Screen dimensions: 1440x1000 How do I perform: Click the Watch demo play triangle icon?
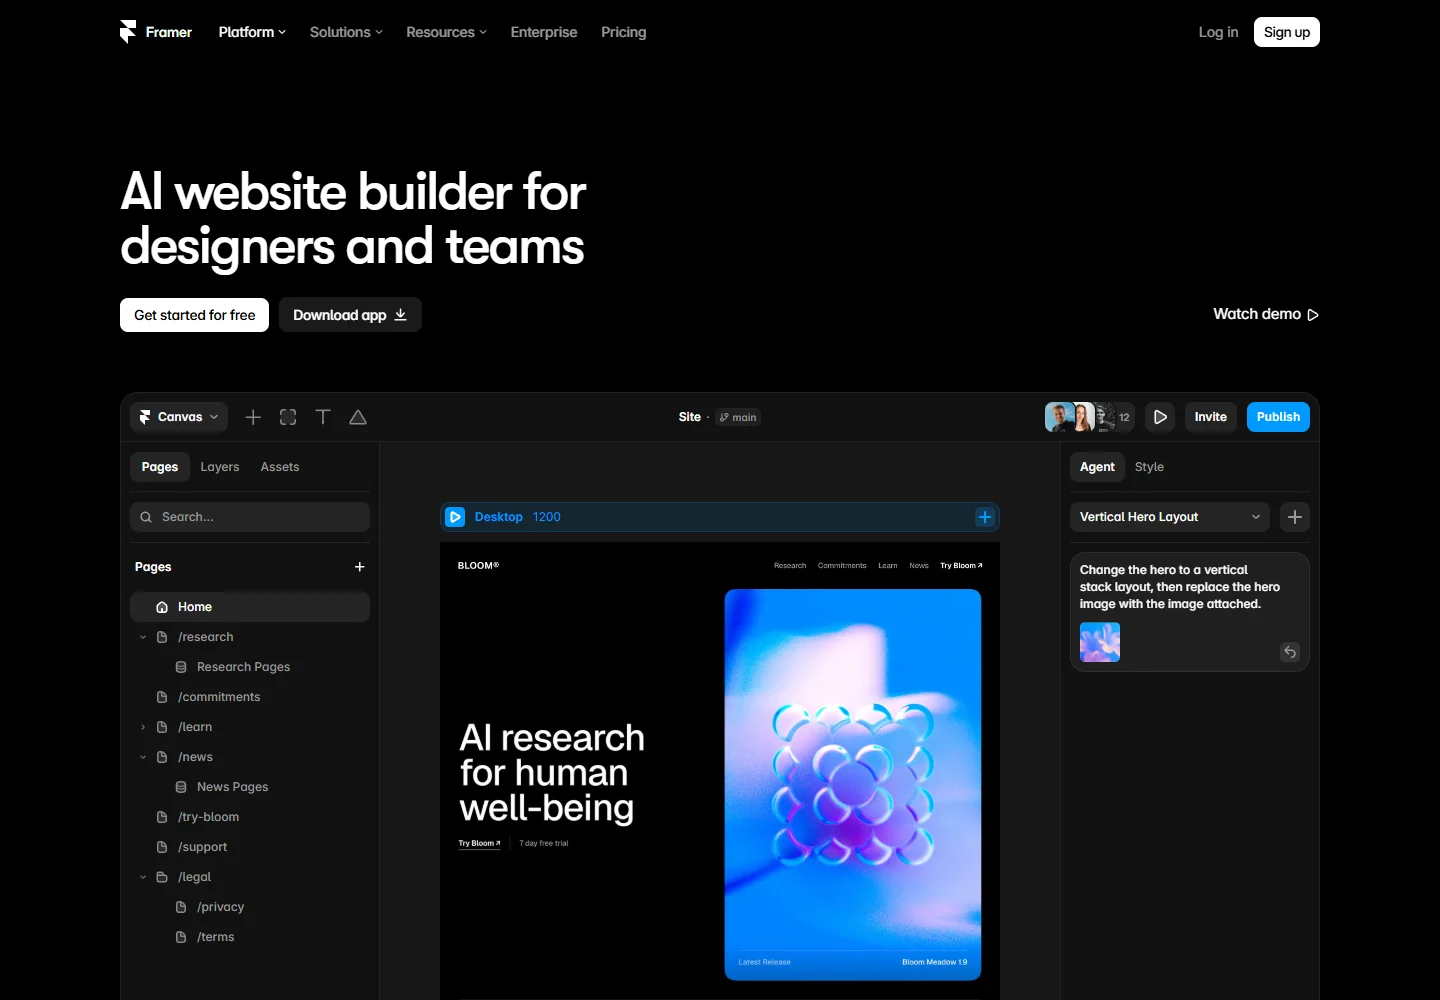[x=1313, y=315]
